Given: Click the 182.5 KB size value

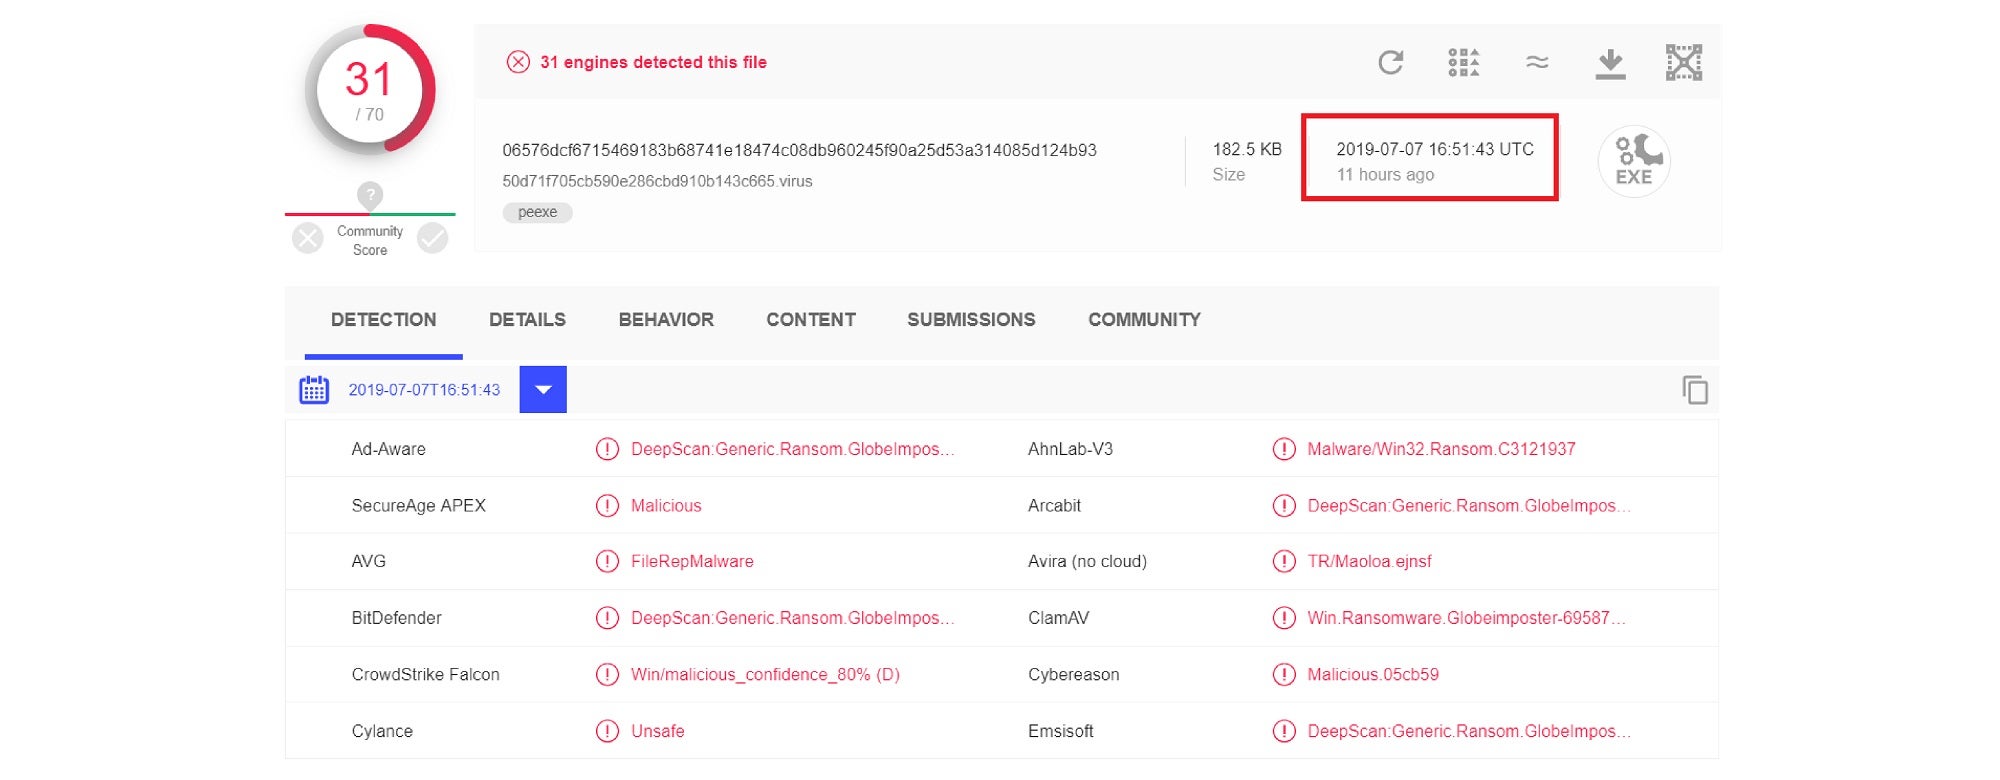Looking at the screenshot, I should coord(1247,149).
